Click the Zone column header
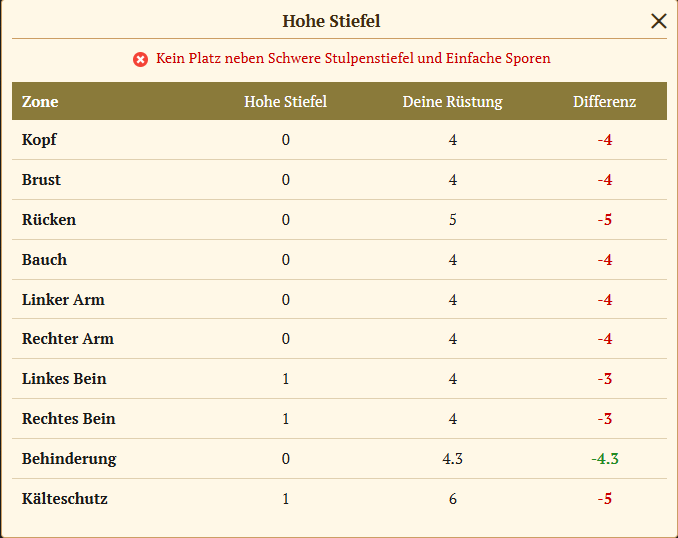This screenshot has height=538, width=678. pyautogui.click(x=40, y=102)
